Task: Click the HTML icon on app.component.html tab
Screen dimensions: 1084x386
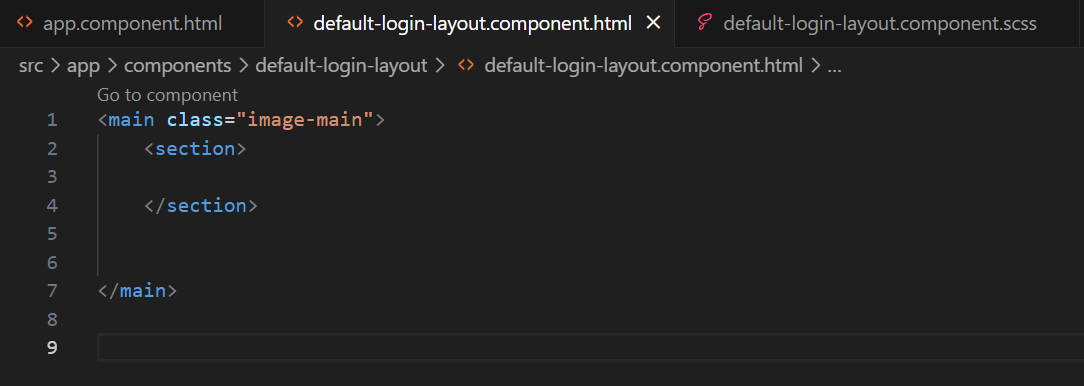Action: point(24,23)
